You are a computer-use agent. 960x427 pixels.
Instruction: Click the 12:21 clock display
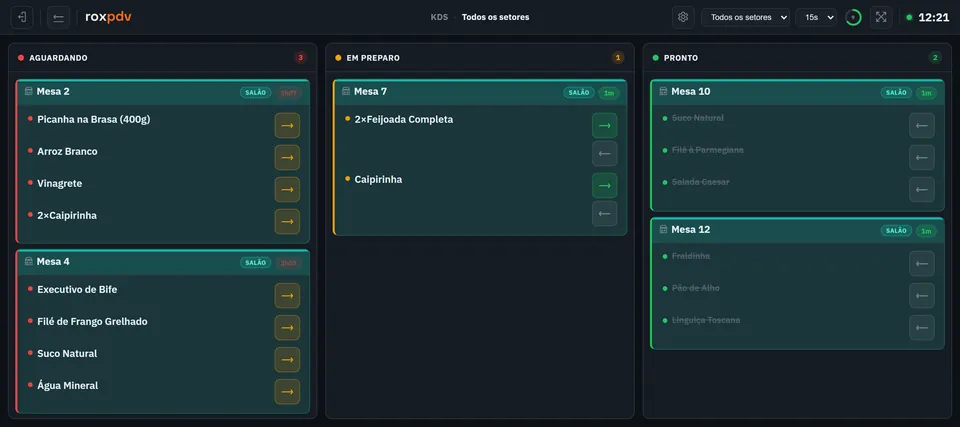[x=934, y=18]
